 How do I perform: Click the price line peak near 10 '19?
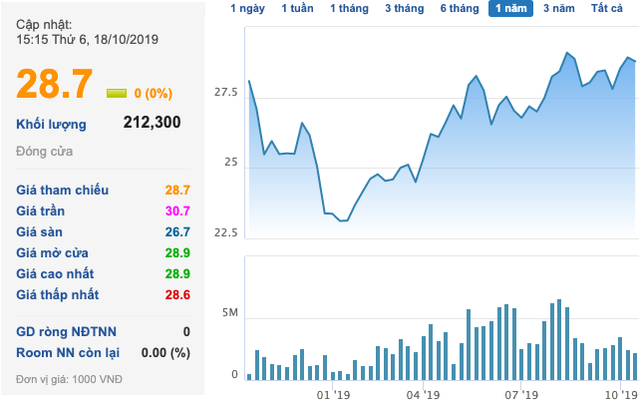pos(628,58)
